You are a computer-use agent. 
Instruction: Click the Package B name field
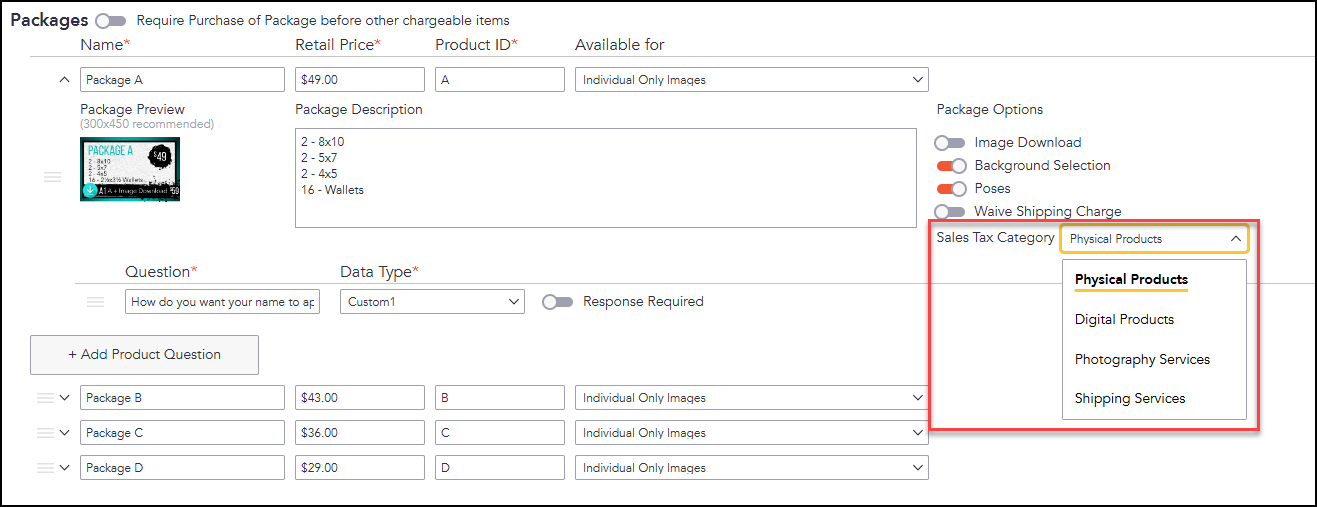[182, 398]
